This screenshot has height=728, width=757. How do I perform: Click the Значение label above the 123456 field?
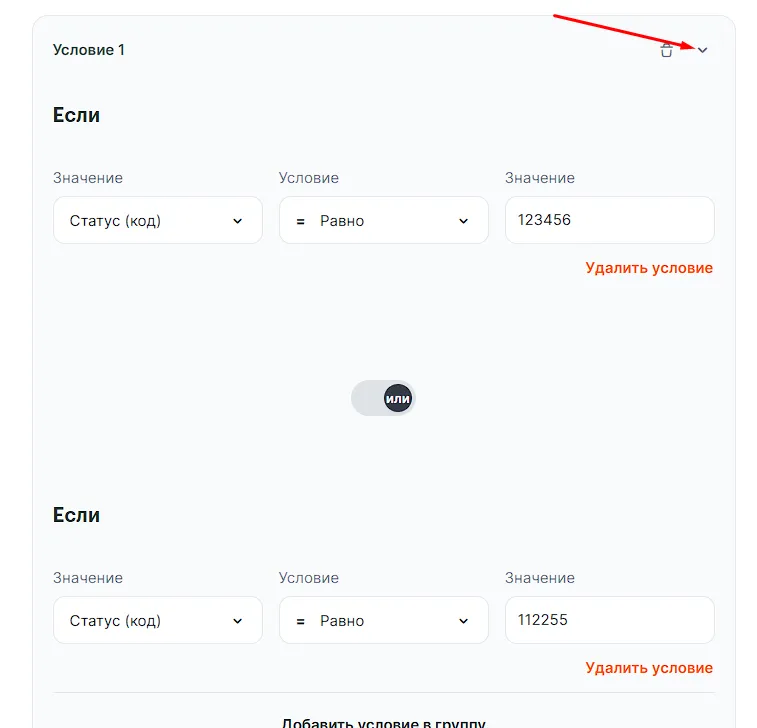coord(540,178)
